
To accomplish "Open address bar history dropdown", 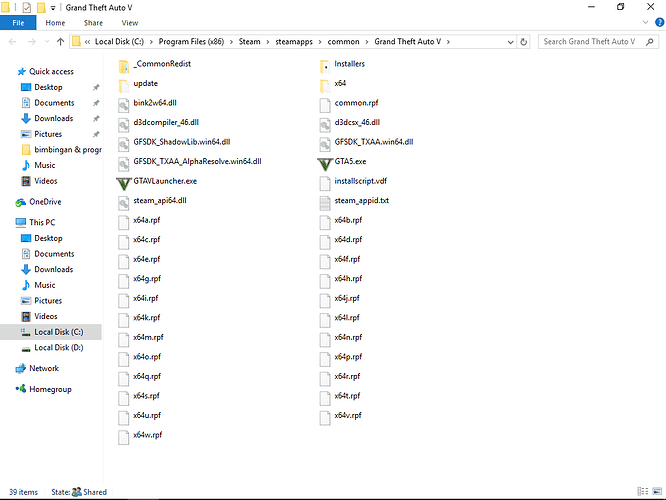I will pos(511,42).
